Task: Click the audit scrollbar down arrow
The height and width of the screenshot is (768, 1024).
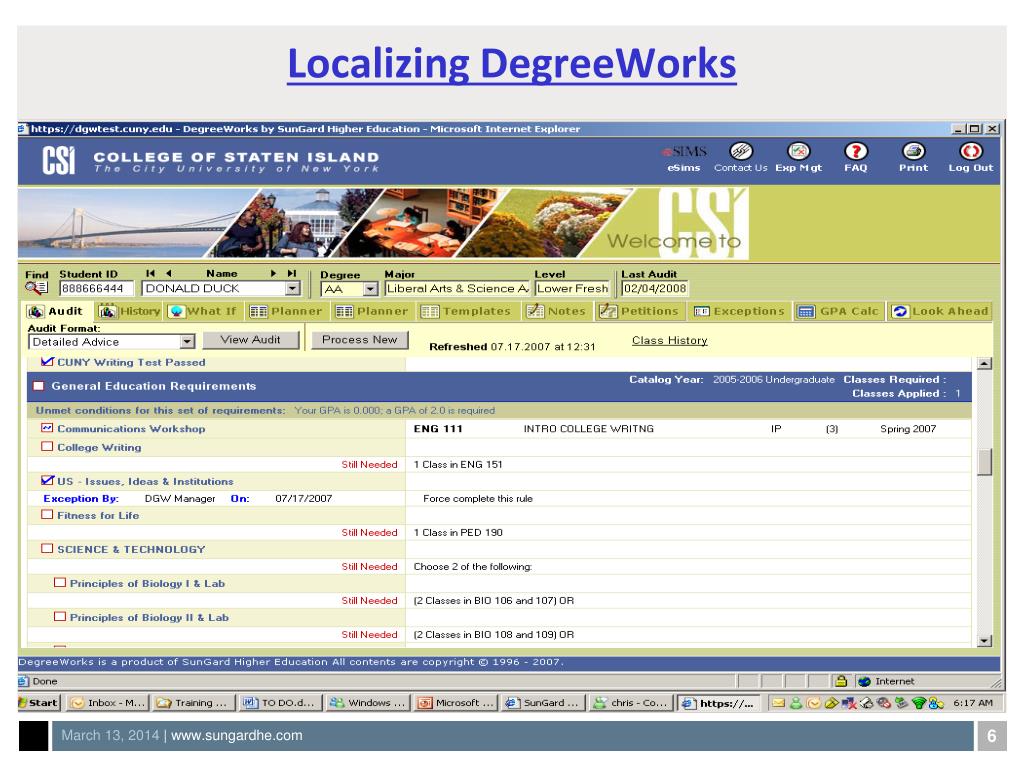Action: pos(985,641)
